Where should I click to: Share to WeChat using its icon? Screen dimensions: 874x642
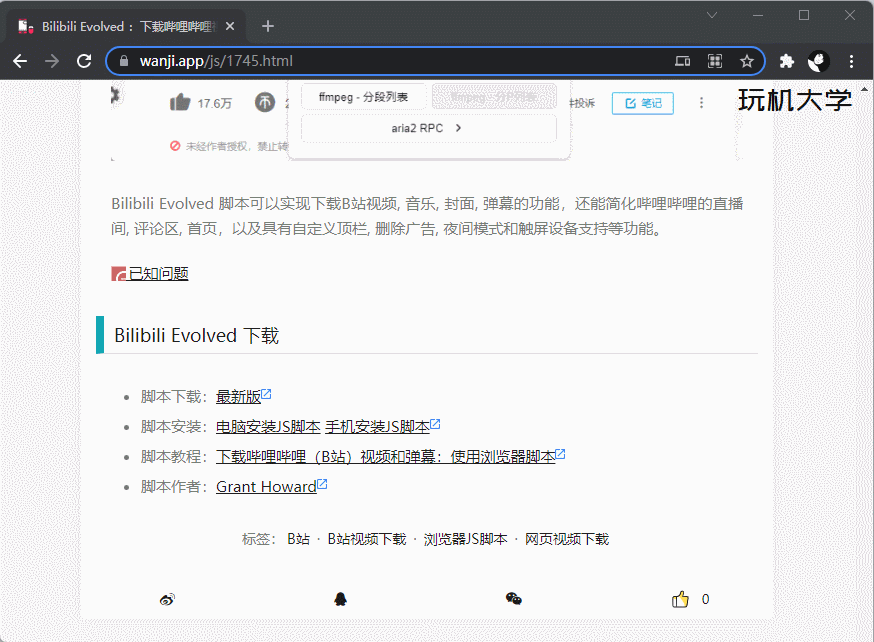(513, 599)
